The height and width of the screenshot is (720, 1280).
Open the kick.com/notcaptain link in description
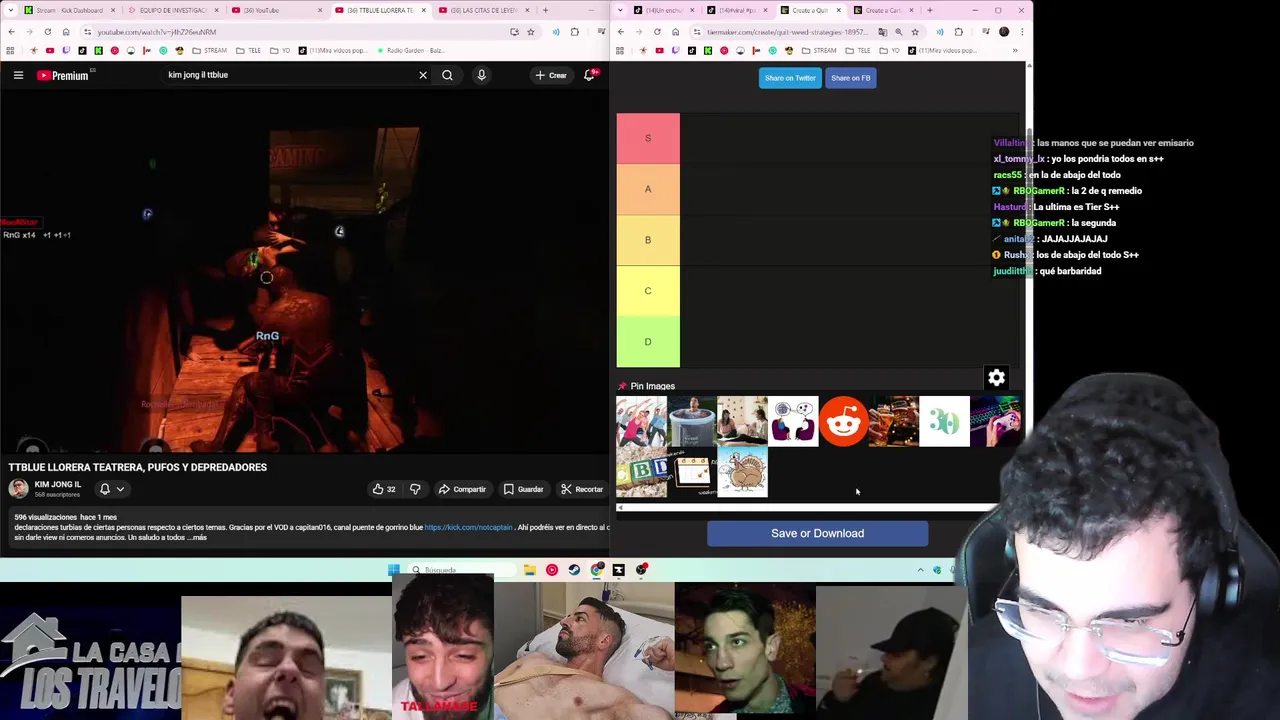click(468, 527)
